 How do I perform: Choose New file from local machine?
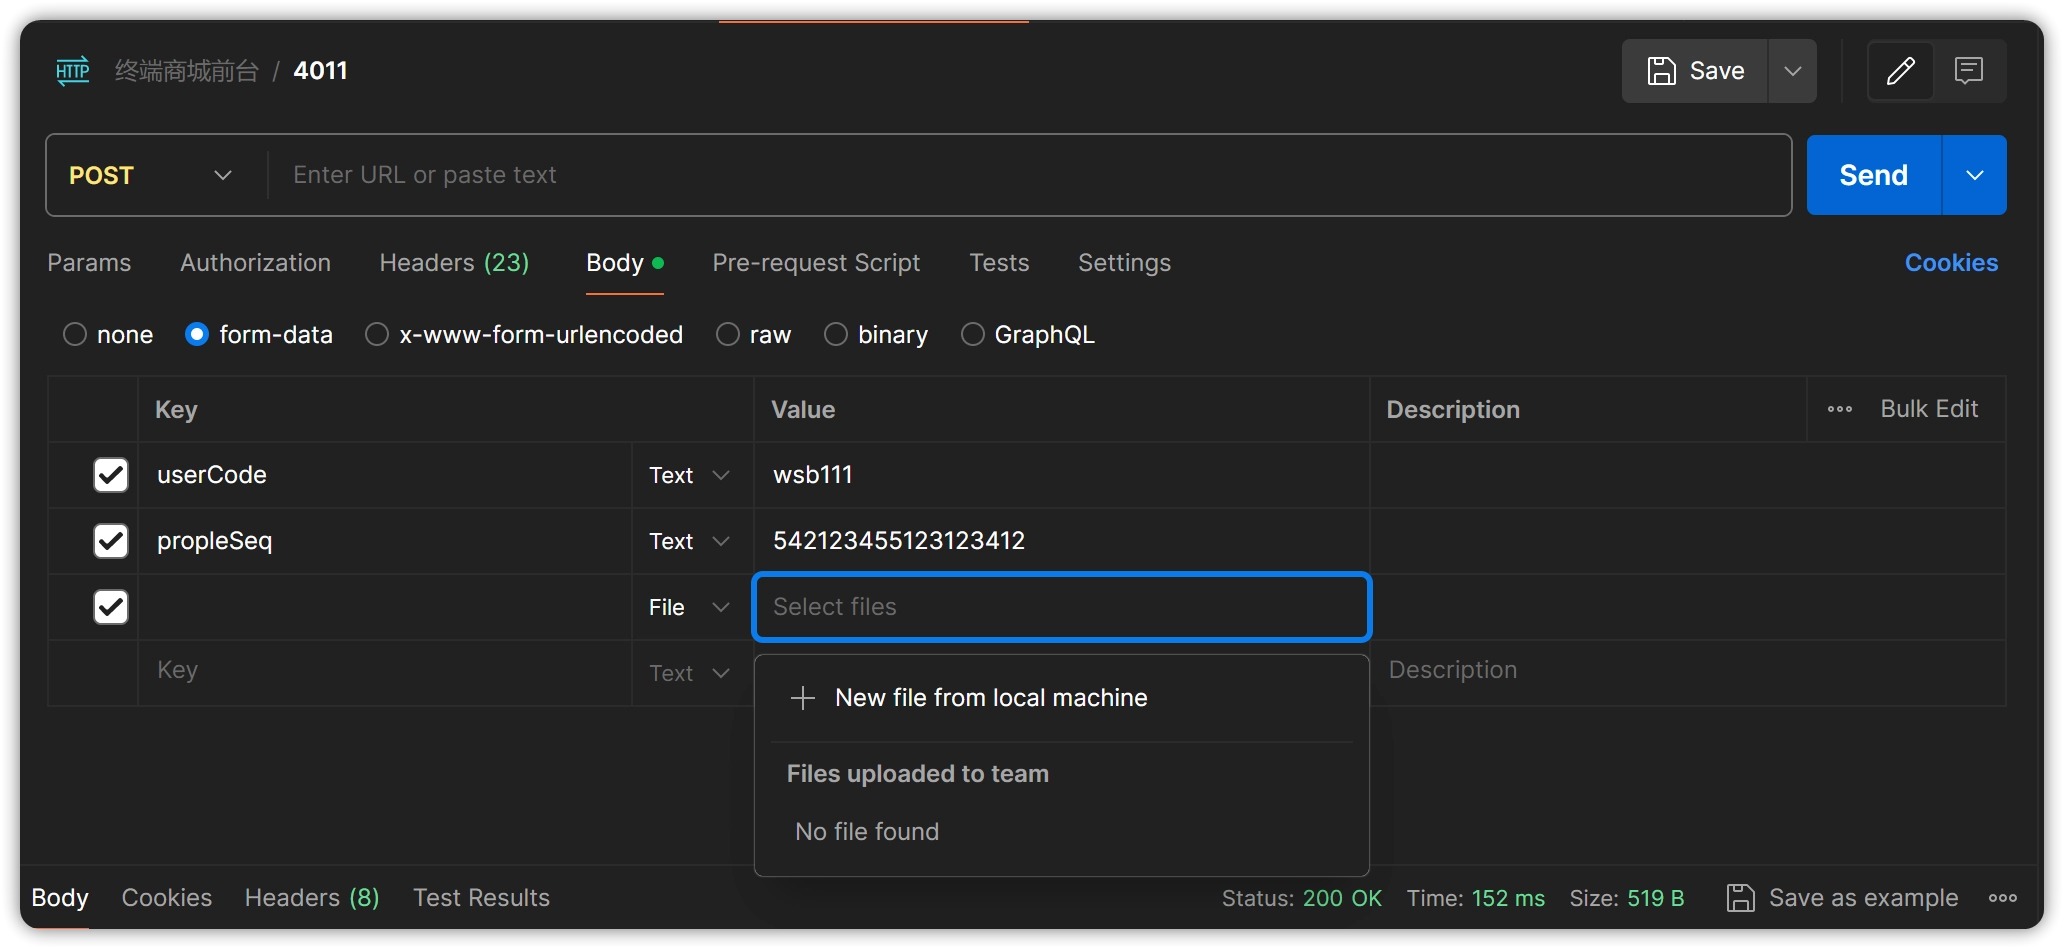(1062, 698)
